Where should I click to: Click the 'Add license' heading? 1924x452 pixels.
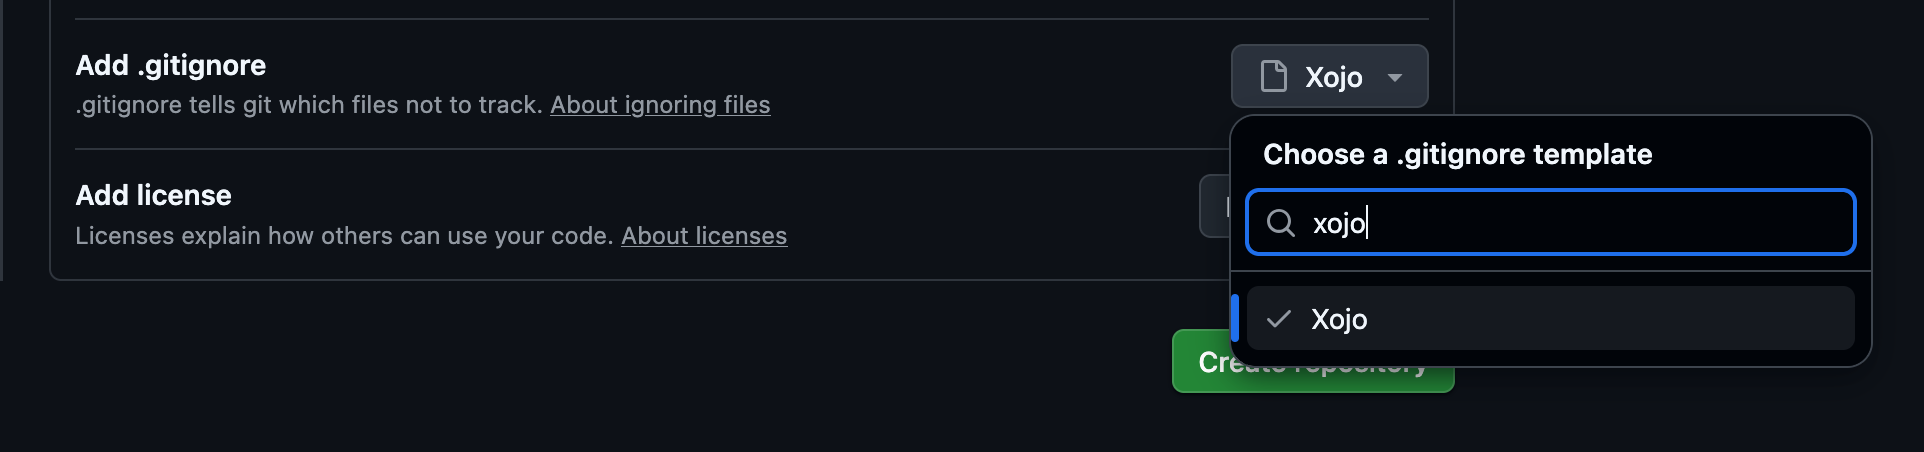tap(153, 195)
